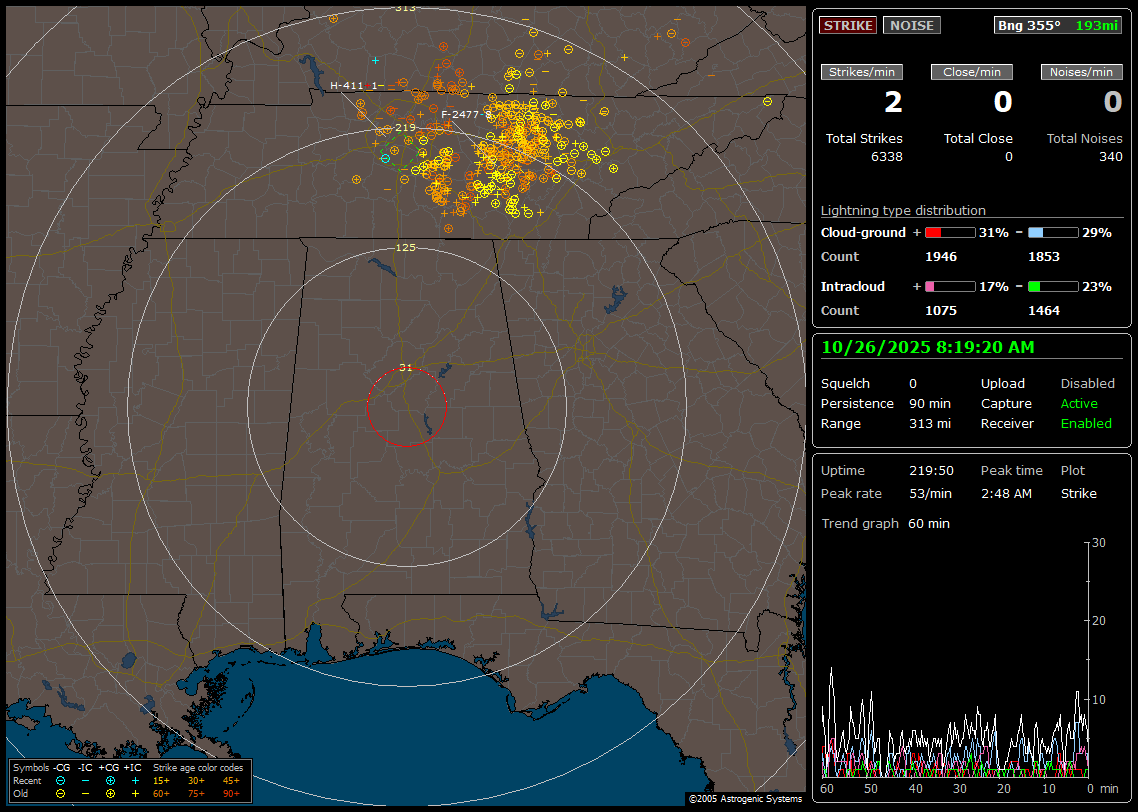Click the Old +IC yellow plus symbol
The height and width of the screenshot is (812, 1138).
[135, 793]
